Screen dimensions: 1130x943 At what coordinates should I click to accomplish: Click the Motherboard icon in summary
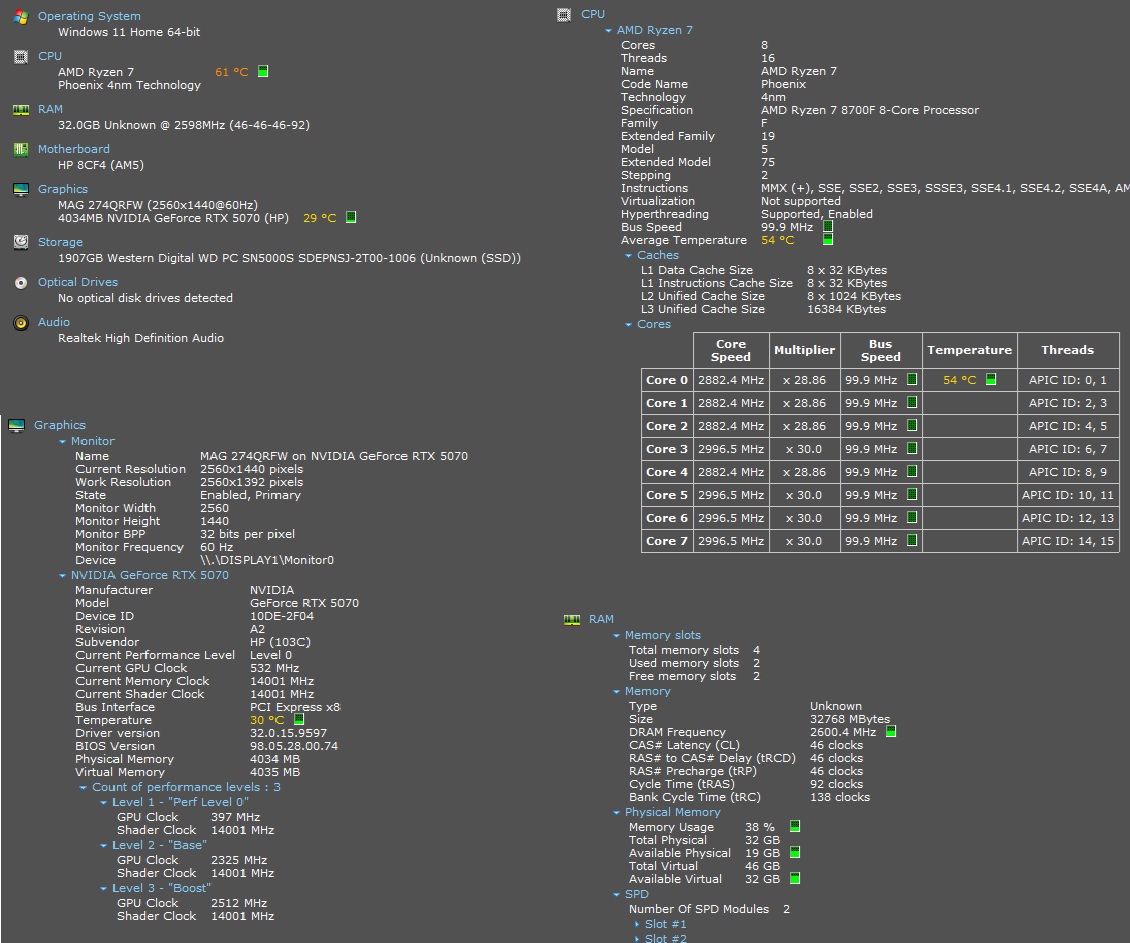point(21,149)
